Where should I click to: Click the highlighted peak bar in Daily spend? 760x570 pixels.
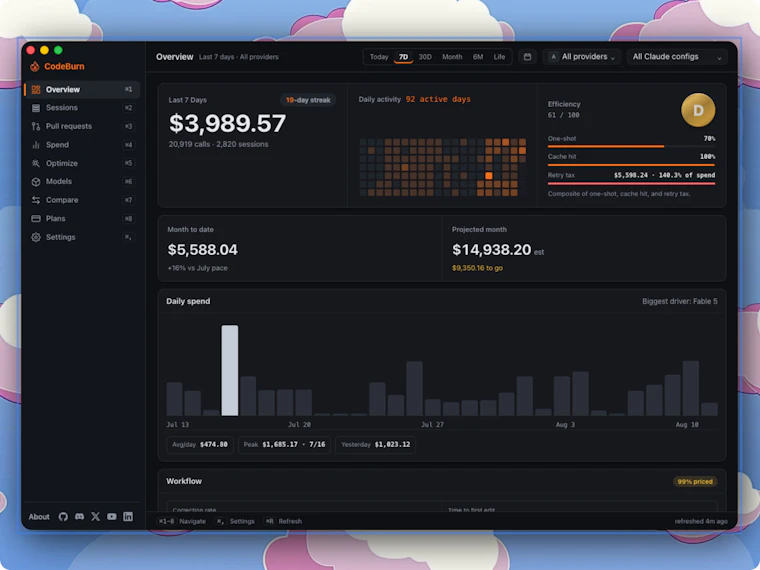pyautogui.click(x=230, y=370)
